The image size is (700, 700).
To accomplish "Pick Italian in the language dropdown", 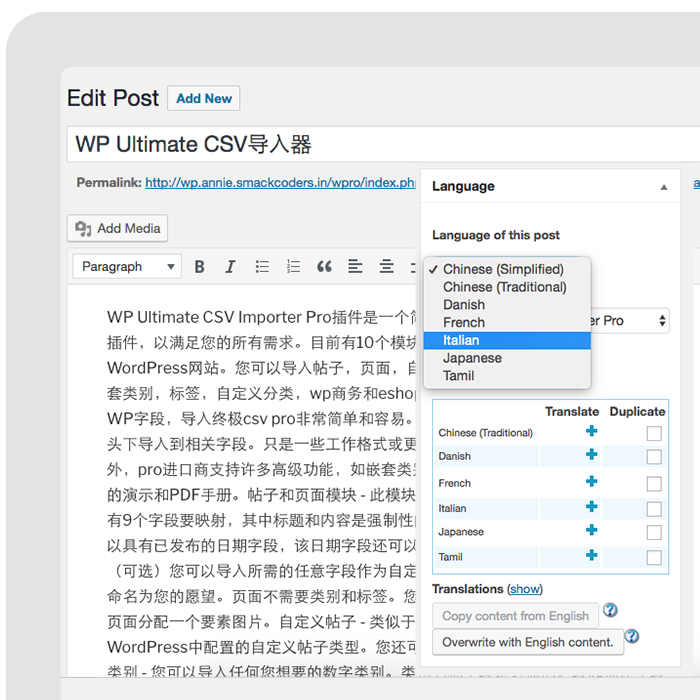I will (507, 340).
